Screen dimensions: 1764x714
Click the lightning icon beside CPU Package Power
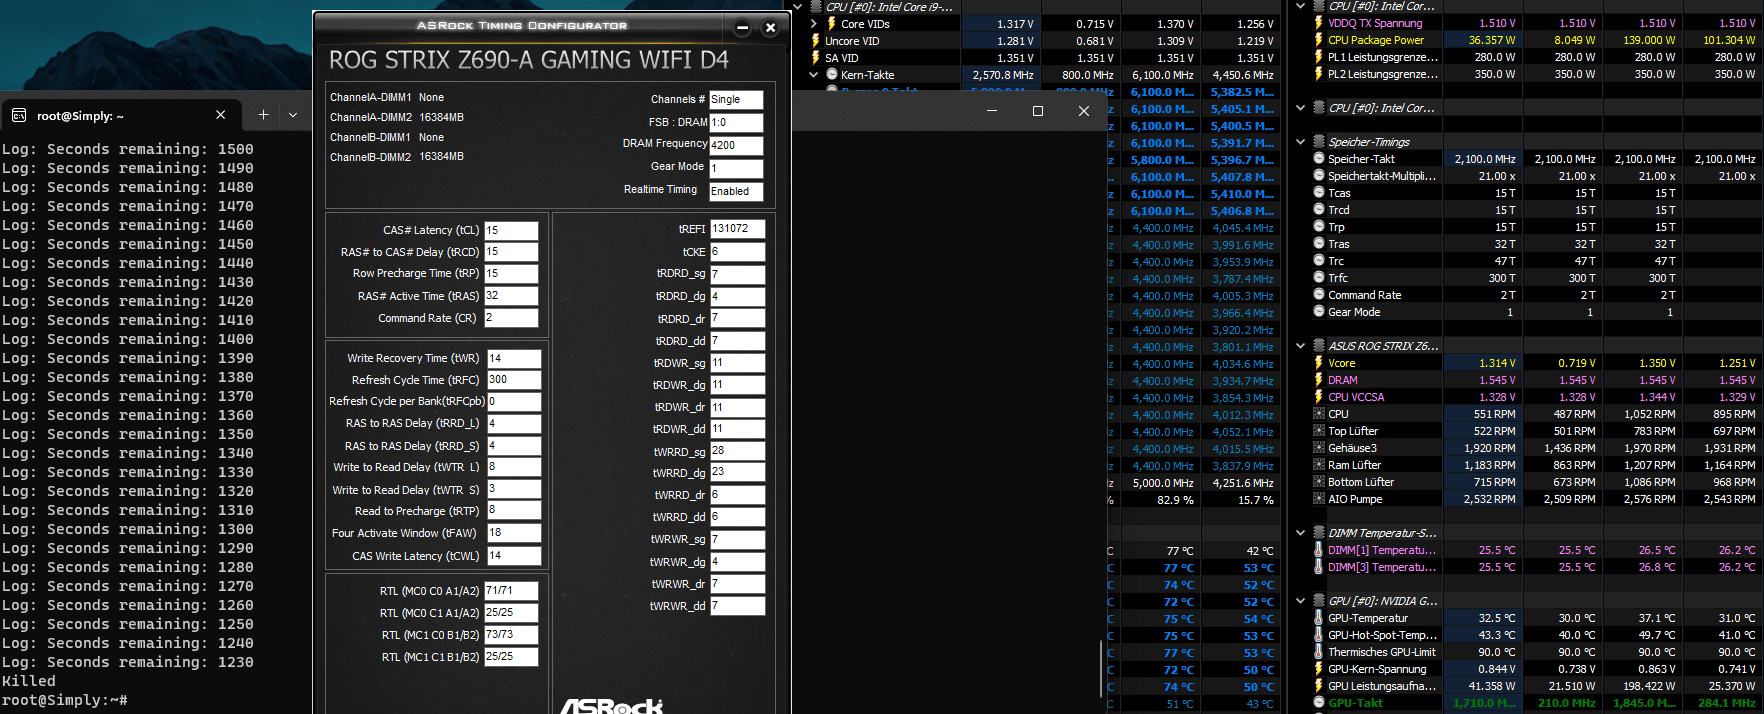coord(1318,40)
